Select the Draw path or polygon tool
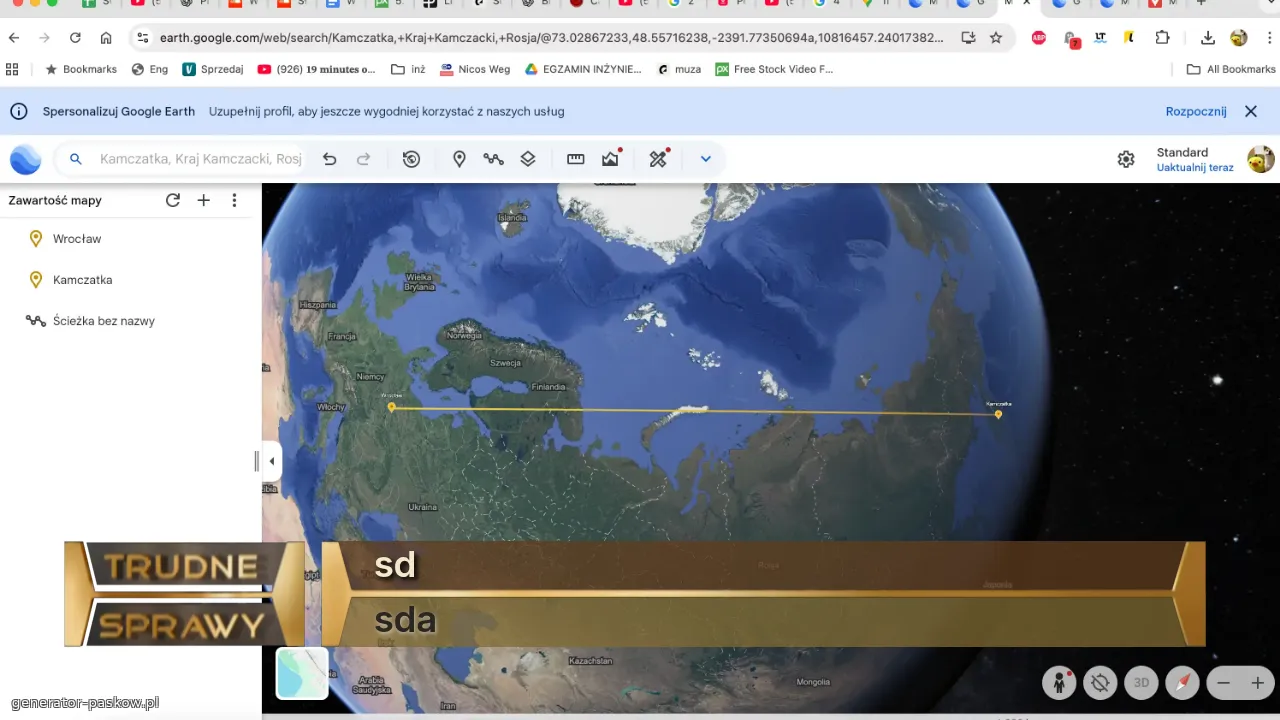Screen dimensions: 1280x720 coord(493,159)
